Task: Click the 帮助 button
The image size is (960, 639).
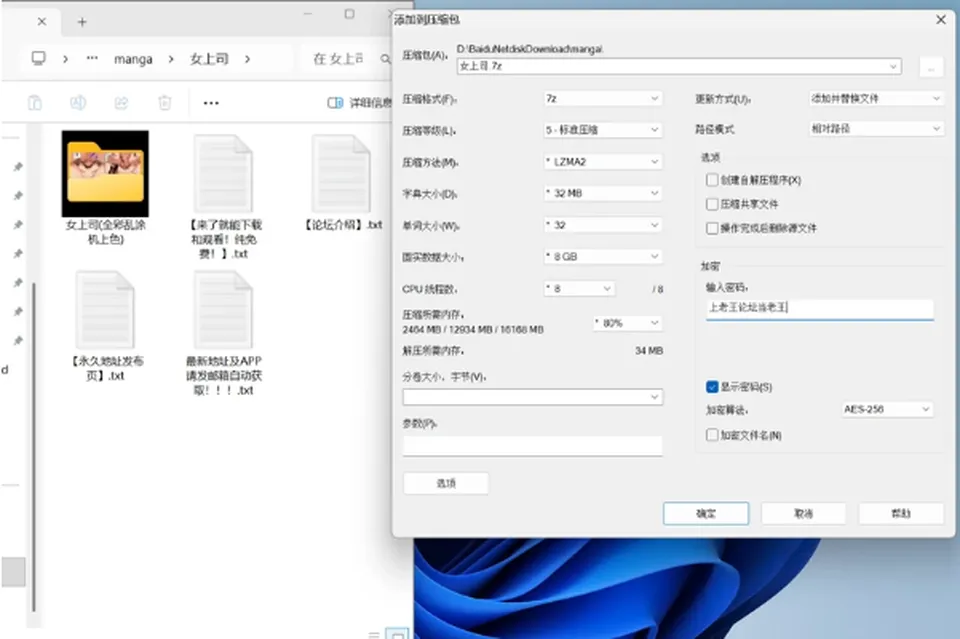Action: click(901, 514)
